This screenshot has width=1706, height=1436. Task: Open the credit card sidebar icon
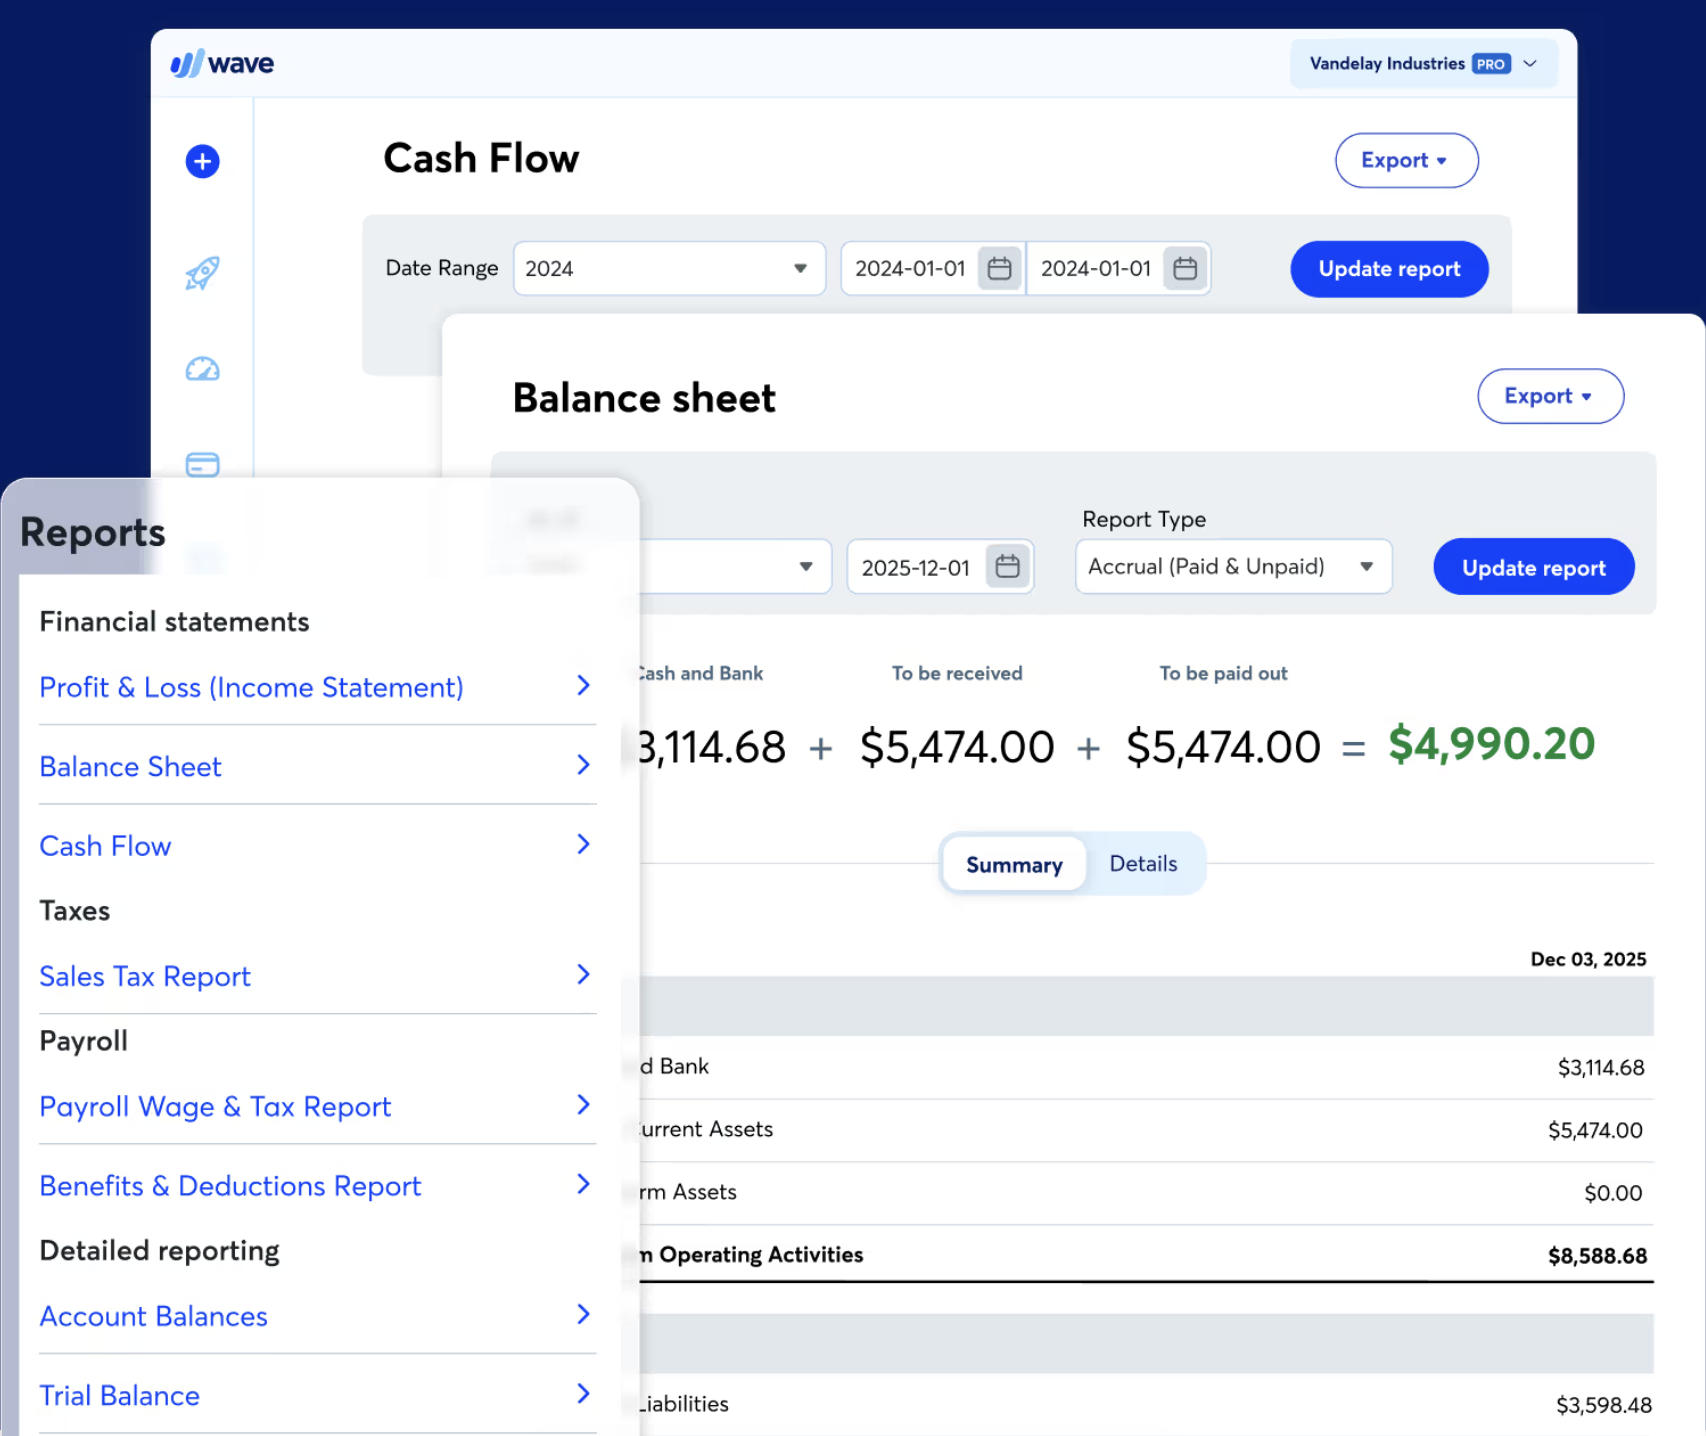[202, 464]
